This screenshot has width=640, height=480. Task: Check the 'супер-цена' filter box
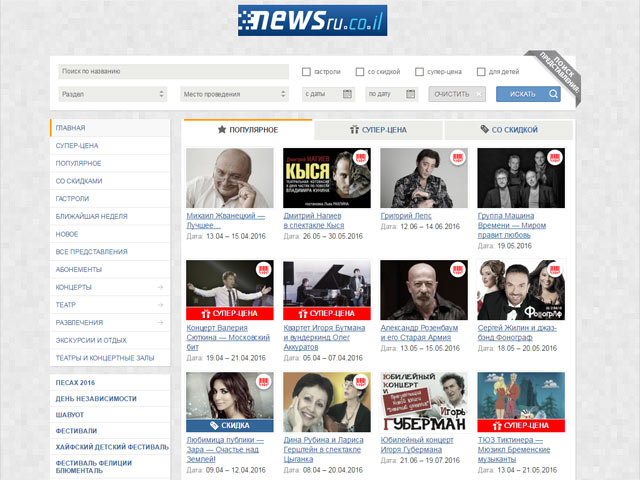click(419, 72)
